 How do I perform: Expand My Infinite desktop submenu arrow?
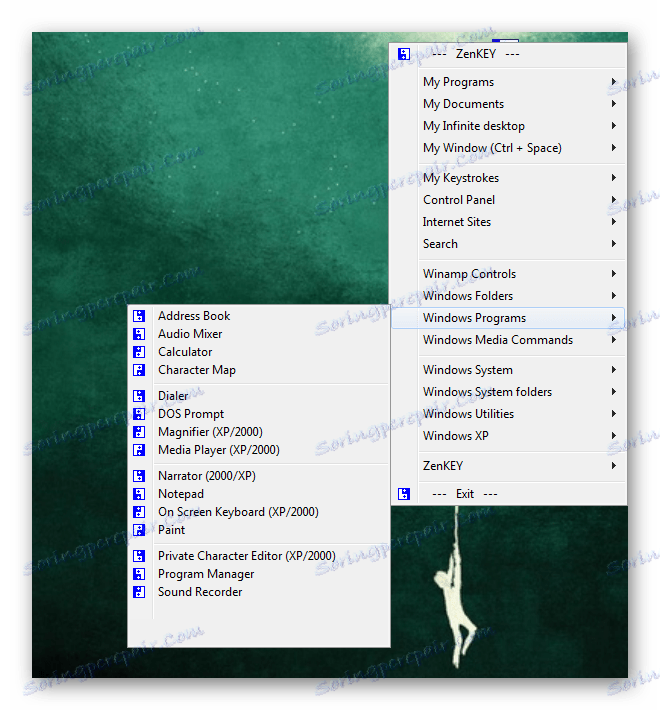click(x=614, y=126)
